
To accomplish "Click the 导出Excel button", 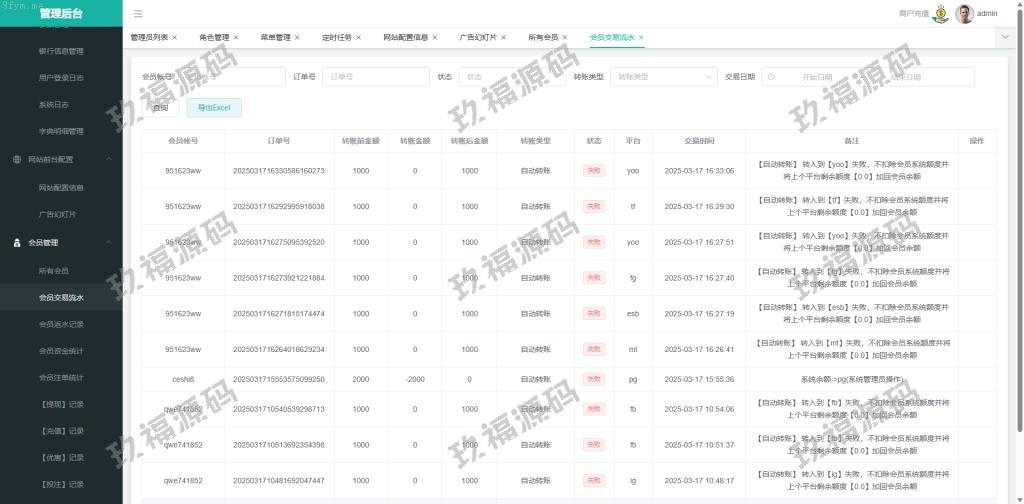I will click(213, 107).
